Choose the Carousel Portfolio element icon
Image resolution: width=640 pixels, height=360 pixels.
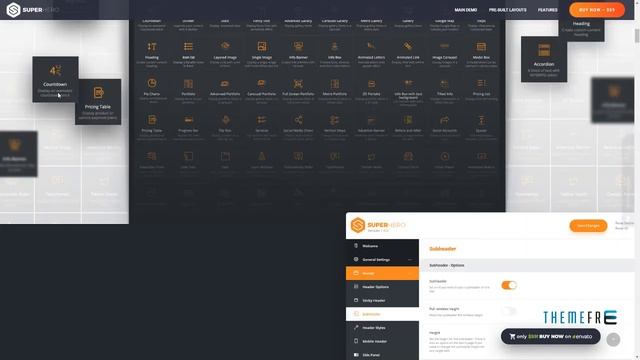pyautogui.click(x=262, y=83)
